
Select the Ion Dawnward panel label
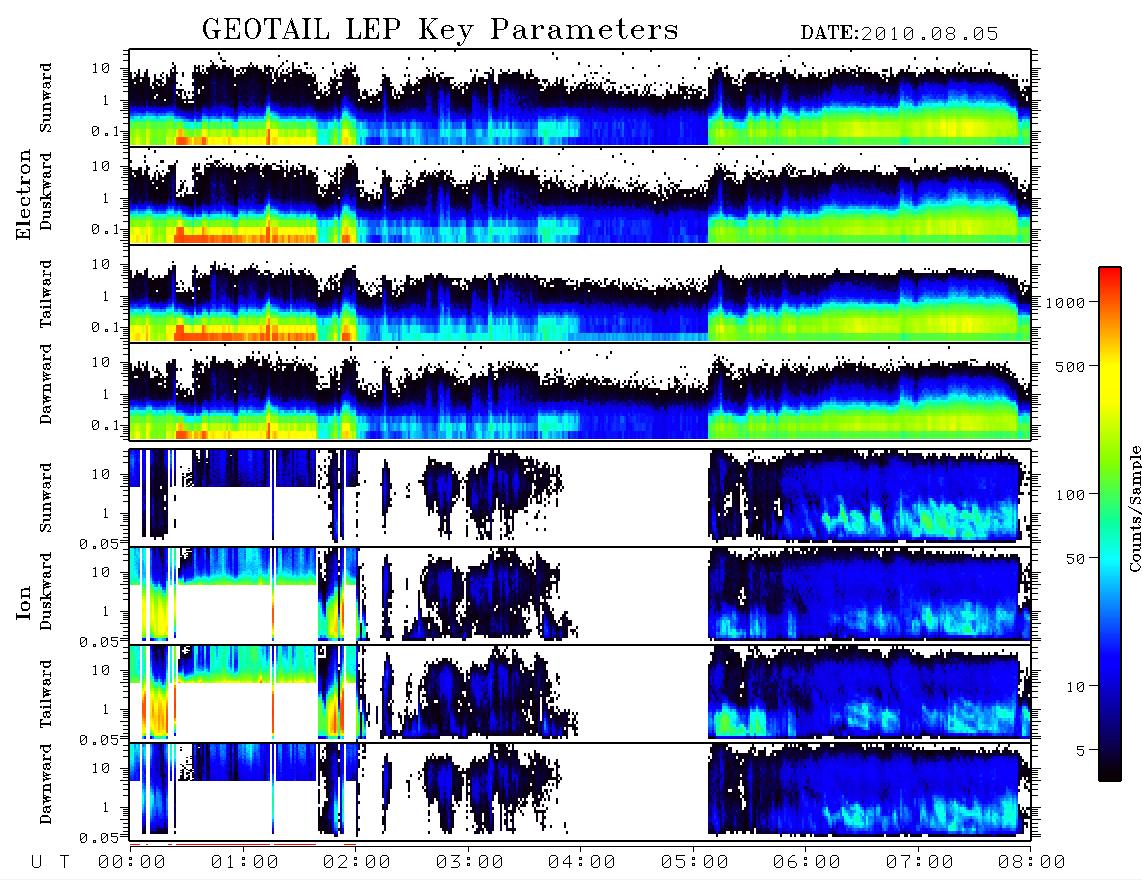click(46, 783)
